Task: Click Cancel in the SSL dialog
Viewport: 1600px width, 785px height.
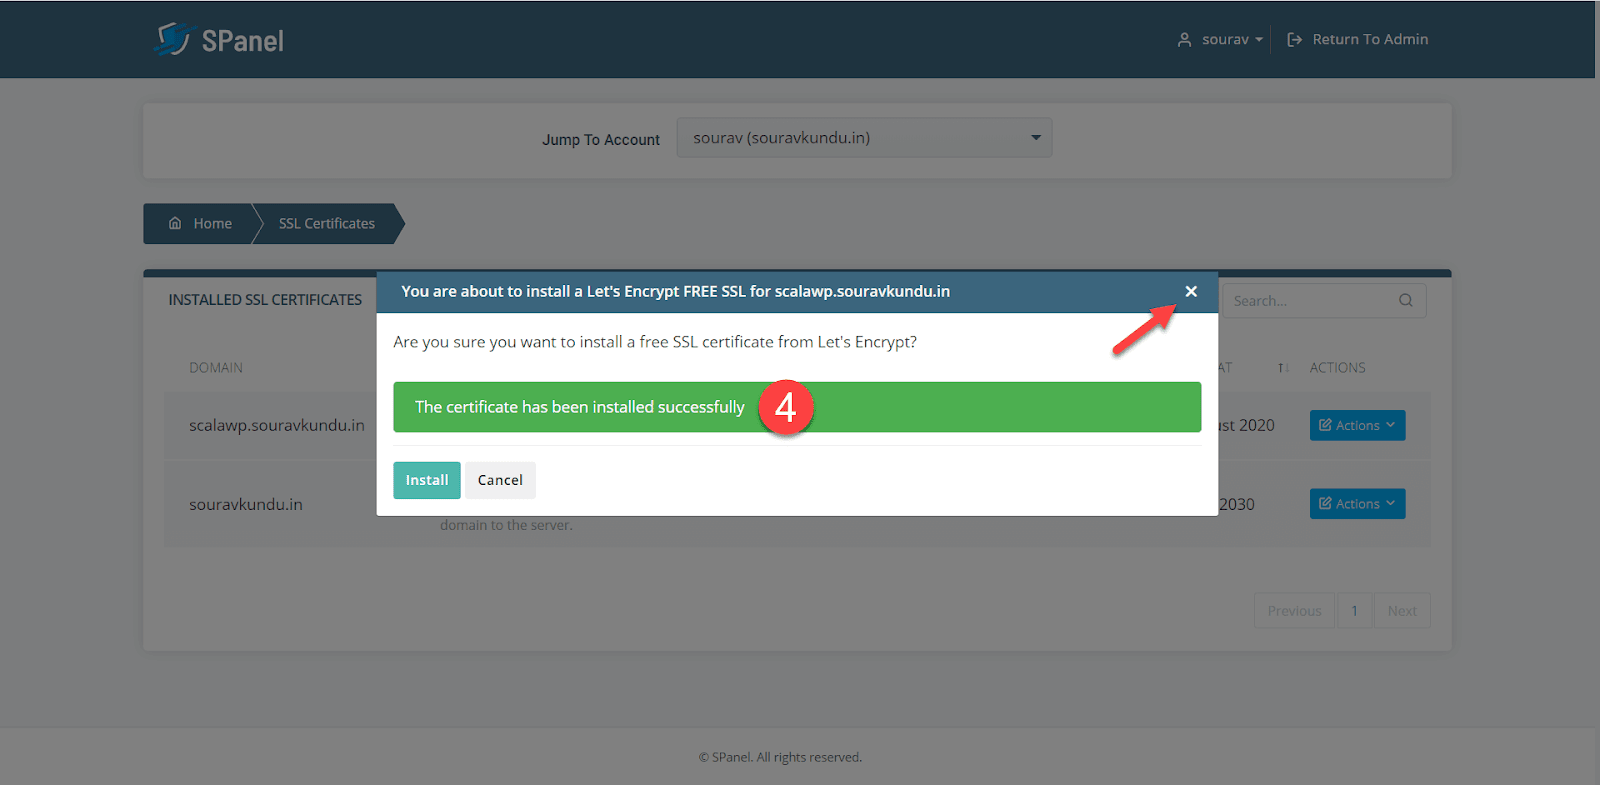Action: (500, 480)
